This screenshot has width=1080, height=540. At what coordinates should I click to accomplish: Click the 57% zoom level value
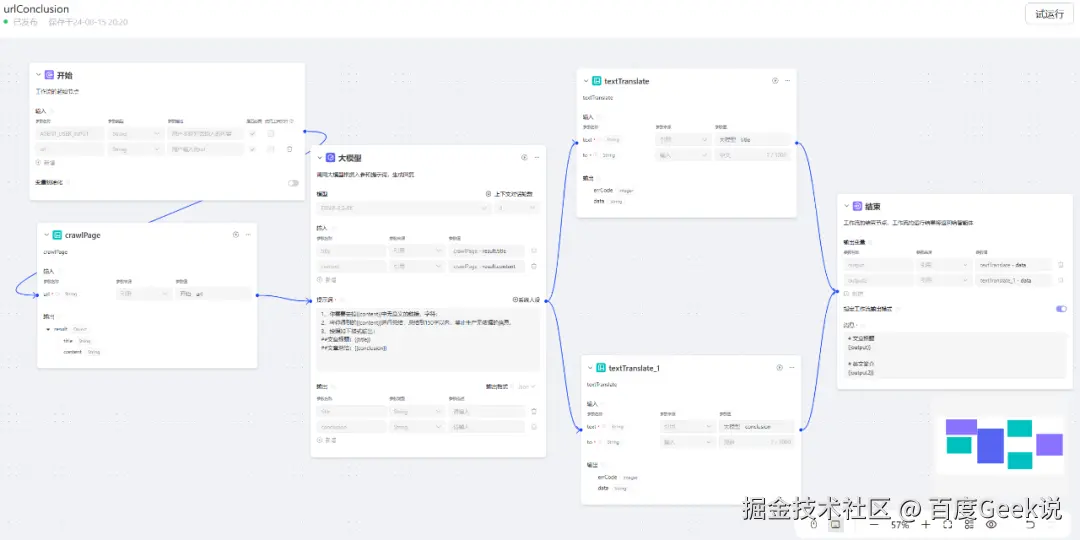[900, 525]
